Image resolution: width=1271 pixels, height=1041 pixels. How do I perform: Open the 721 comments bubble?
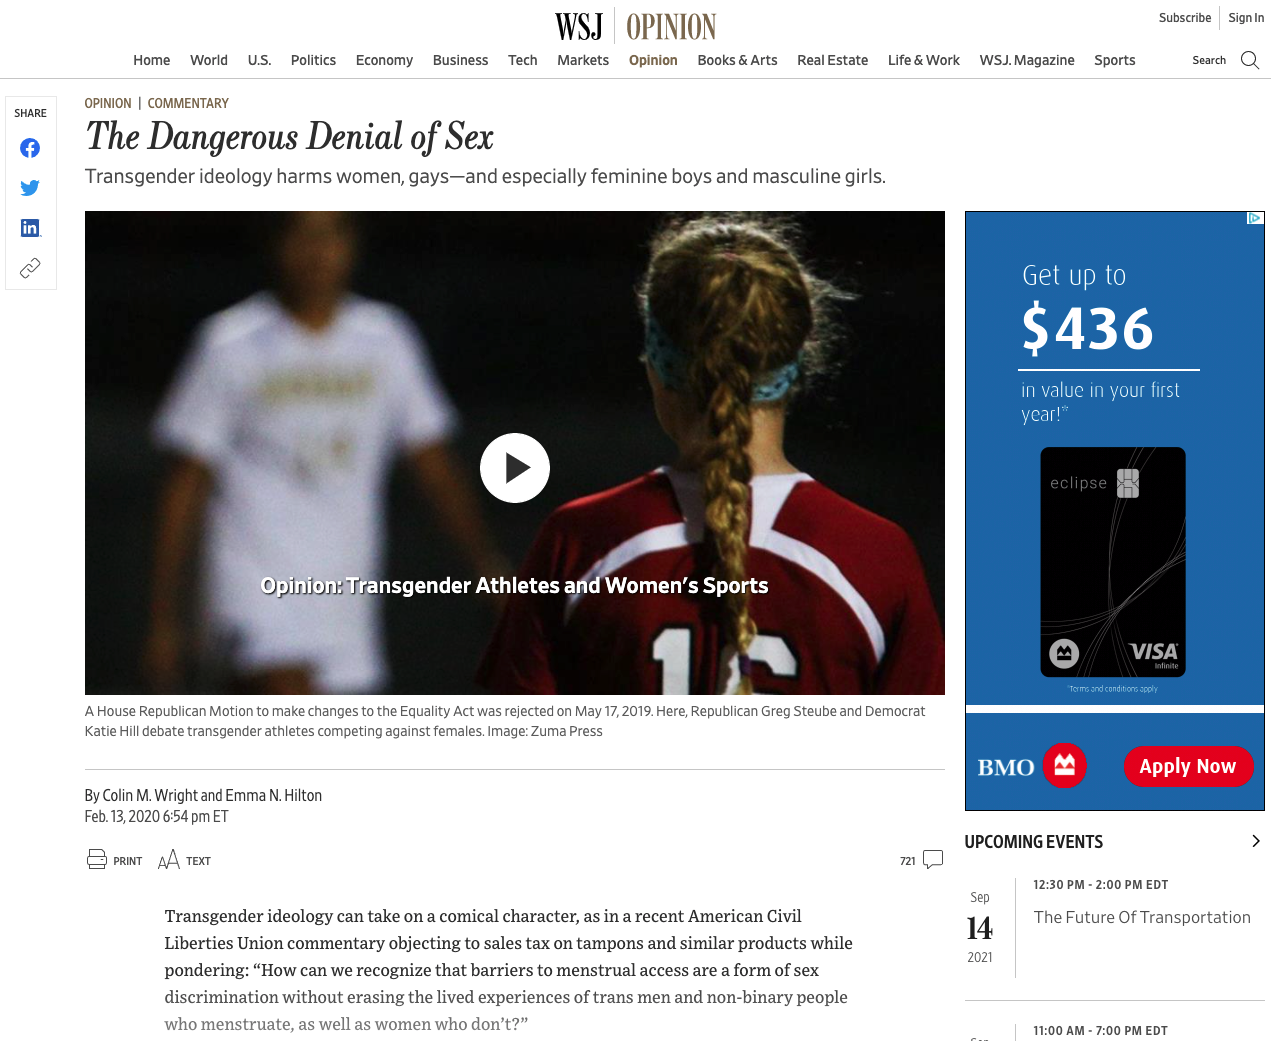coord(933,859)
